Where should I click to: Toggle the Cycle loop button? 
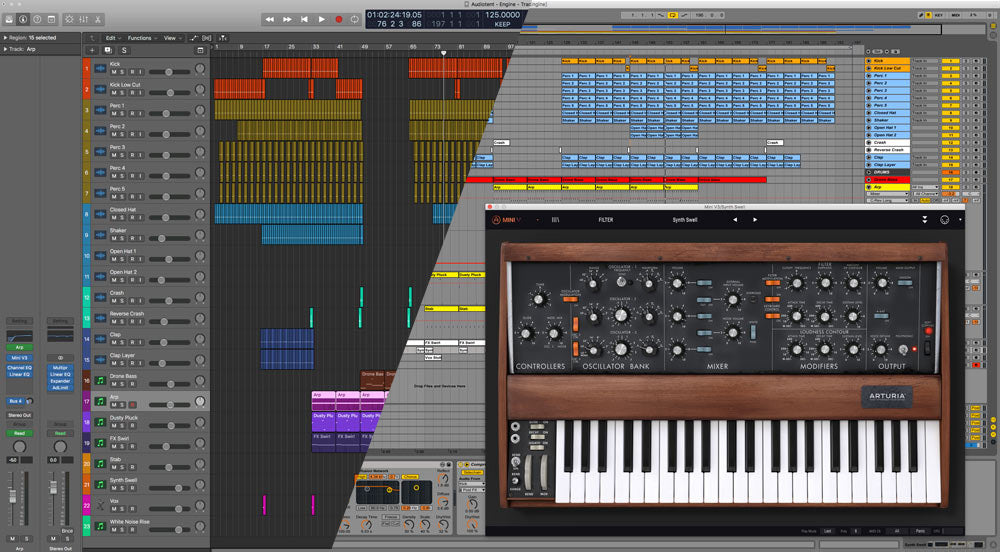click(x=355, y=19)
